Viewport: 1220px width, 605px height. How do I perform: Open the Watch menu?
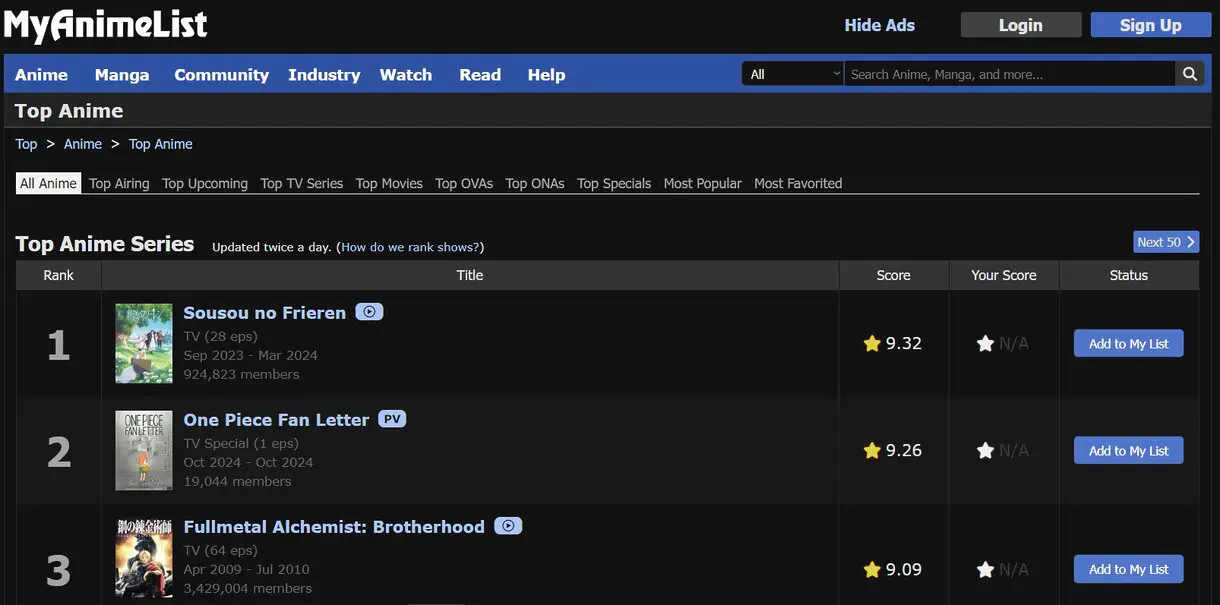tap(406, 75)
